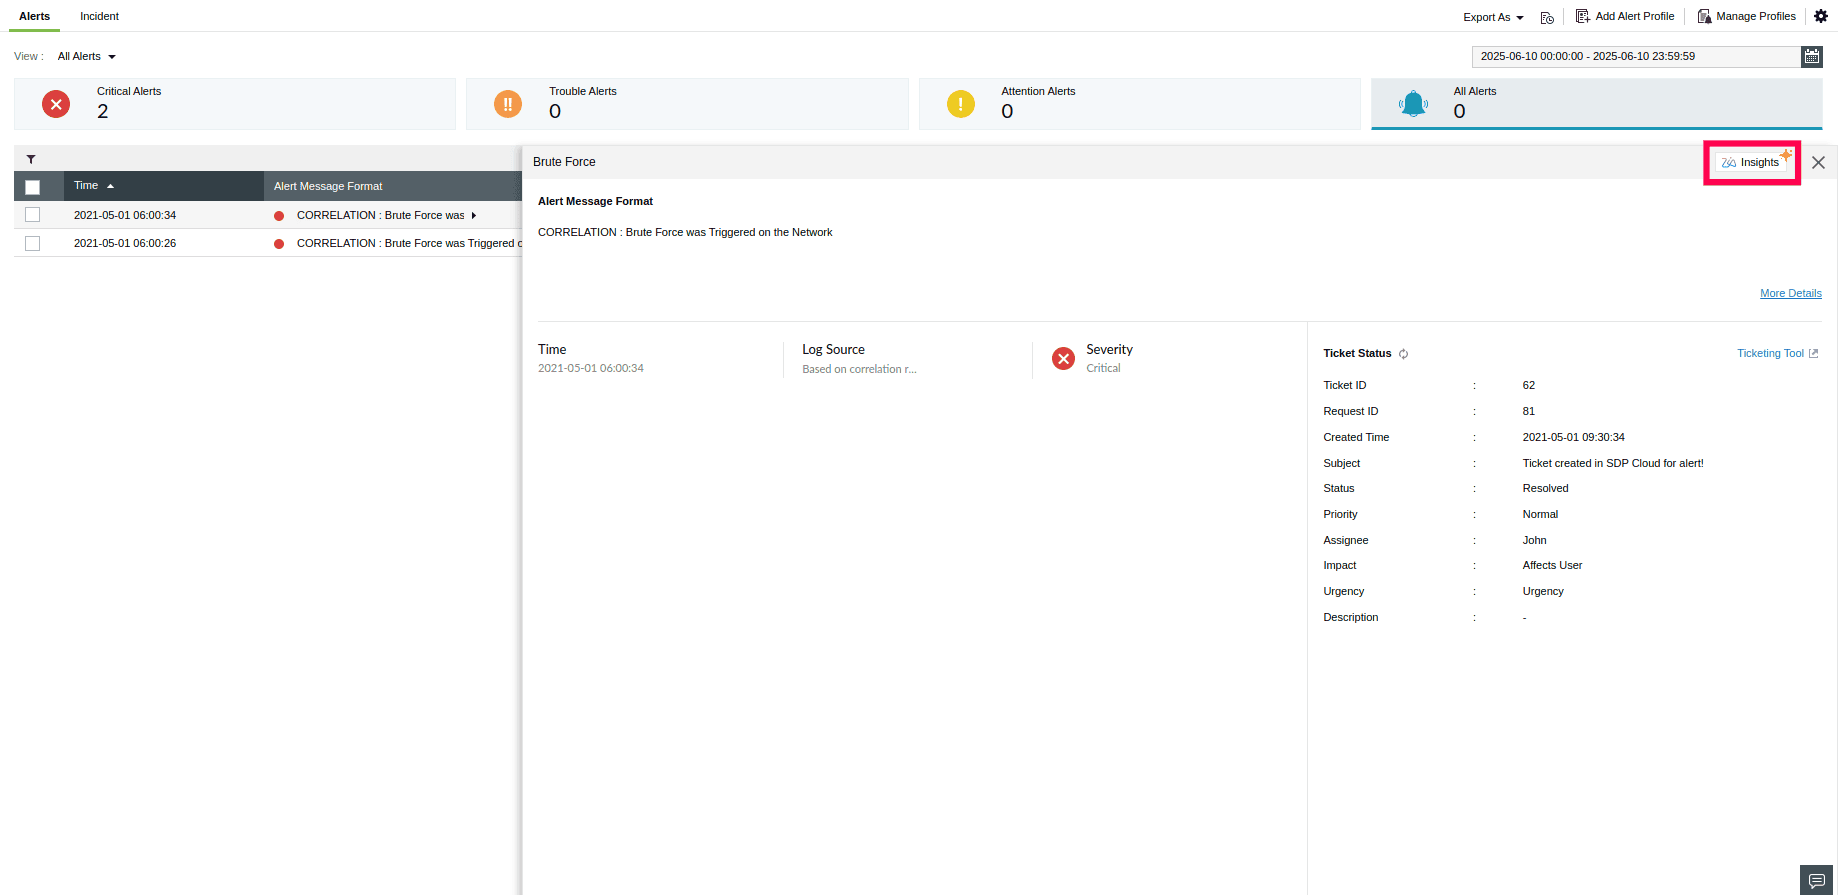1838x895 pixels.
Task: Click Add Alert Profile
Action: (x=1625, y=16)
